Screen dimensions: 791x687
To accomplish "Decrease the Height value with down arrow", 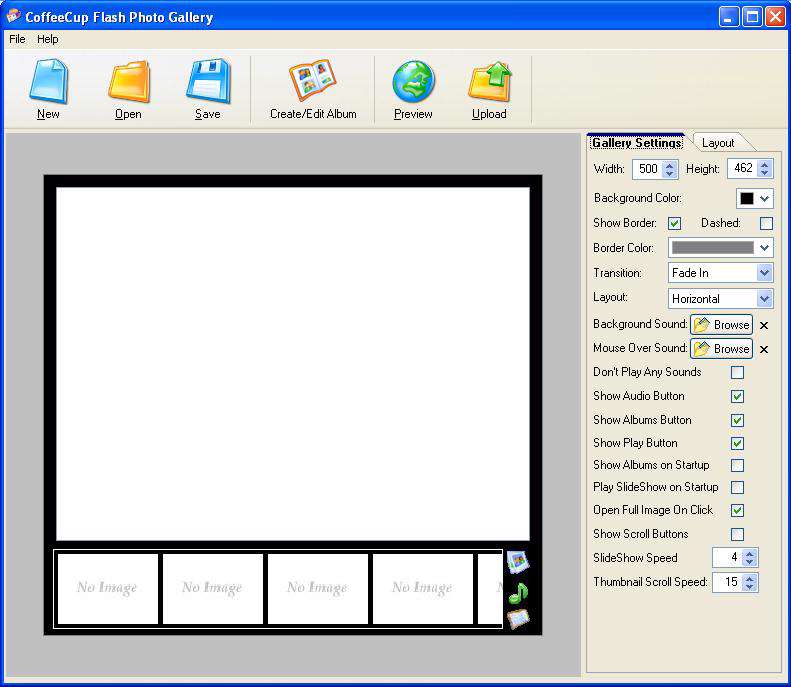I will (x=765, y=174).
